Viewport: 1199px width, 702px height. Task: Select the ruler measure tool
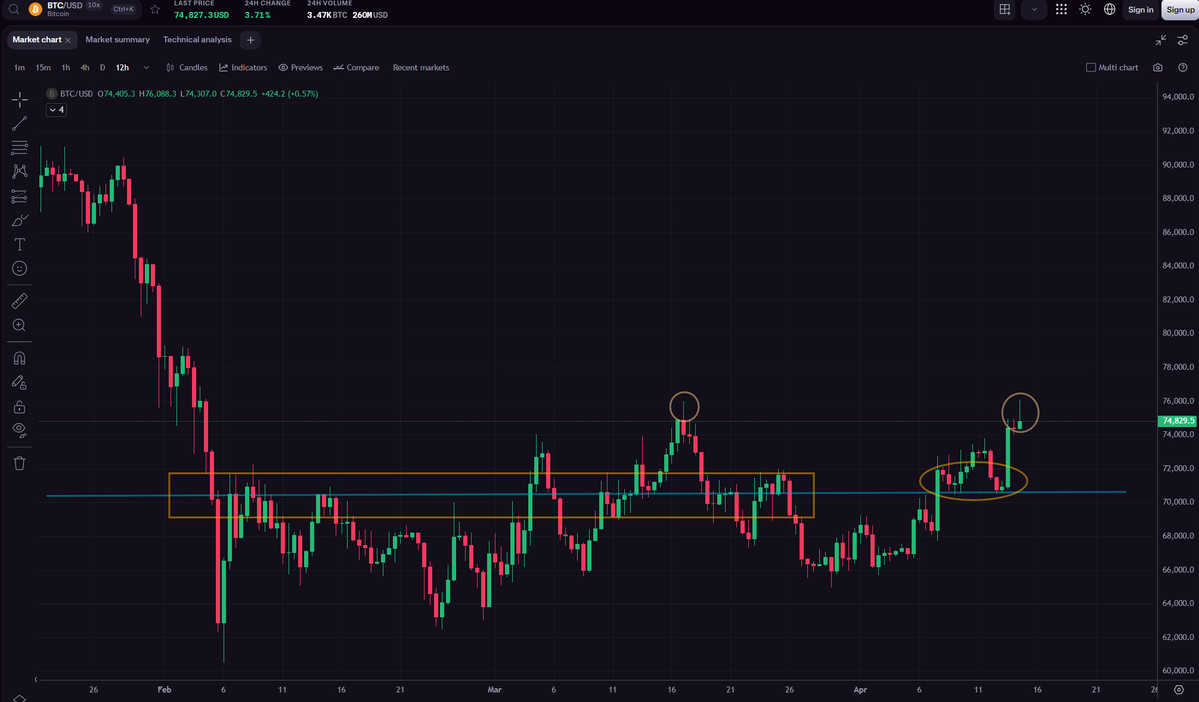19,301
